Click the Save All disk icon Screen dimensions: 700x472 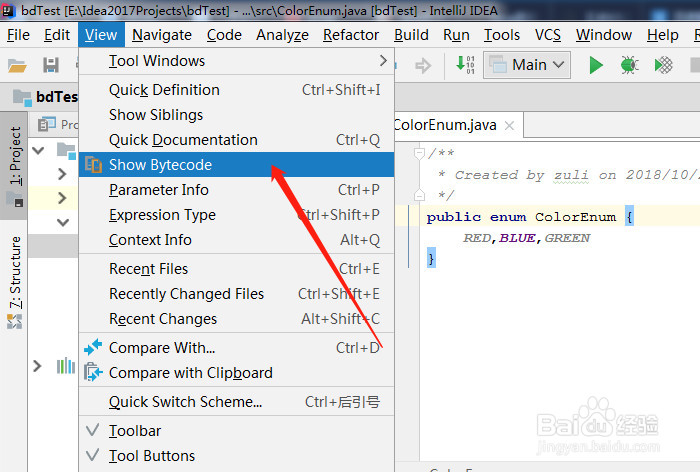(x=50, y=65)
